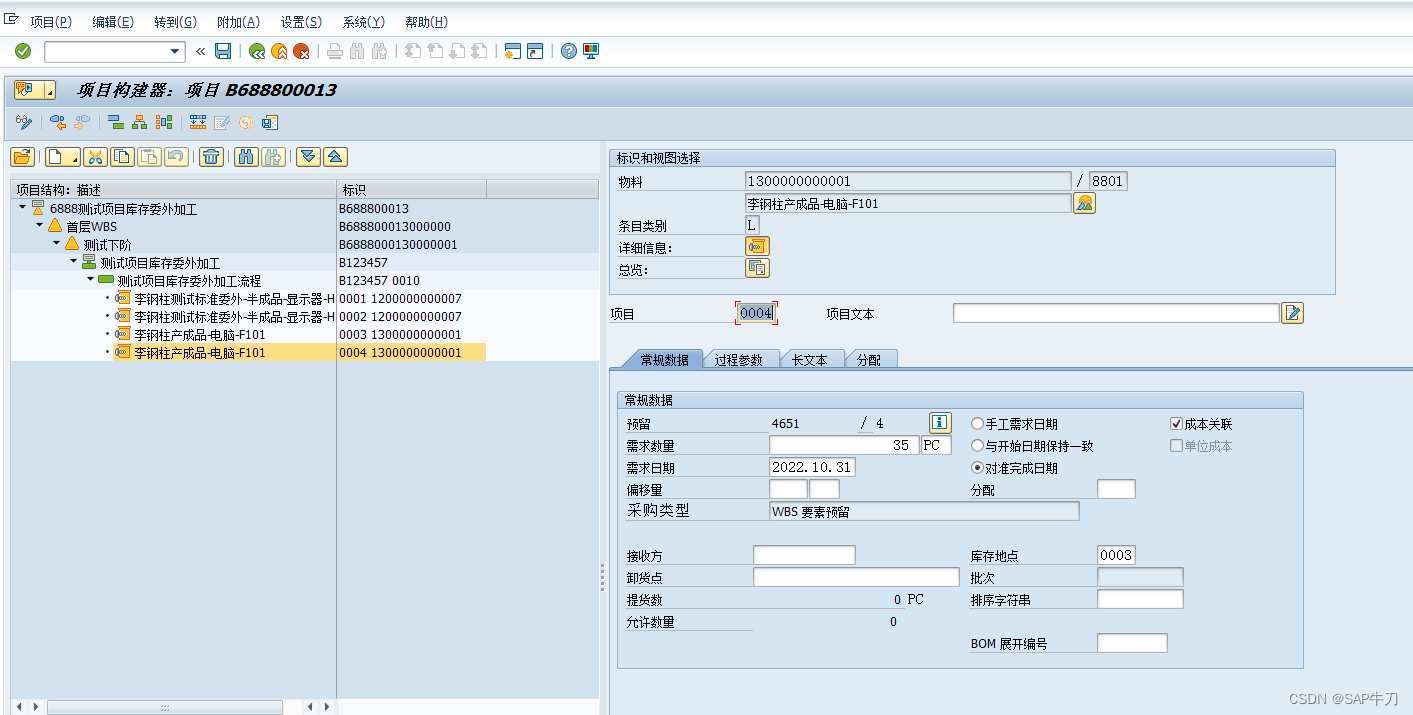Switch to the 长文本 tab

click(809, 360)
